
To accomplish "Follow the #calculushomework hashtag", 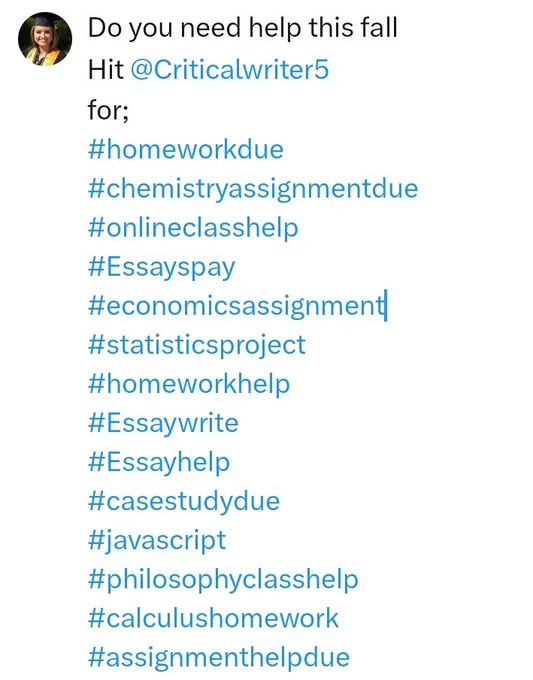I will point(213,618).
